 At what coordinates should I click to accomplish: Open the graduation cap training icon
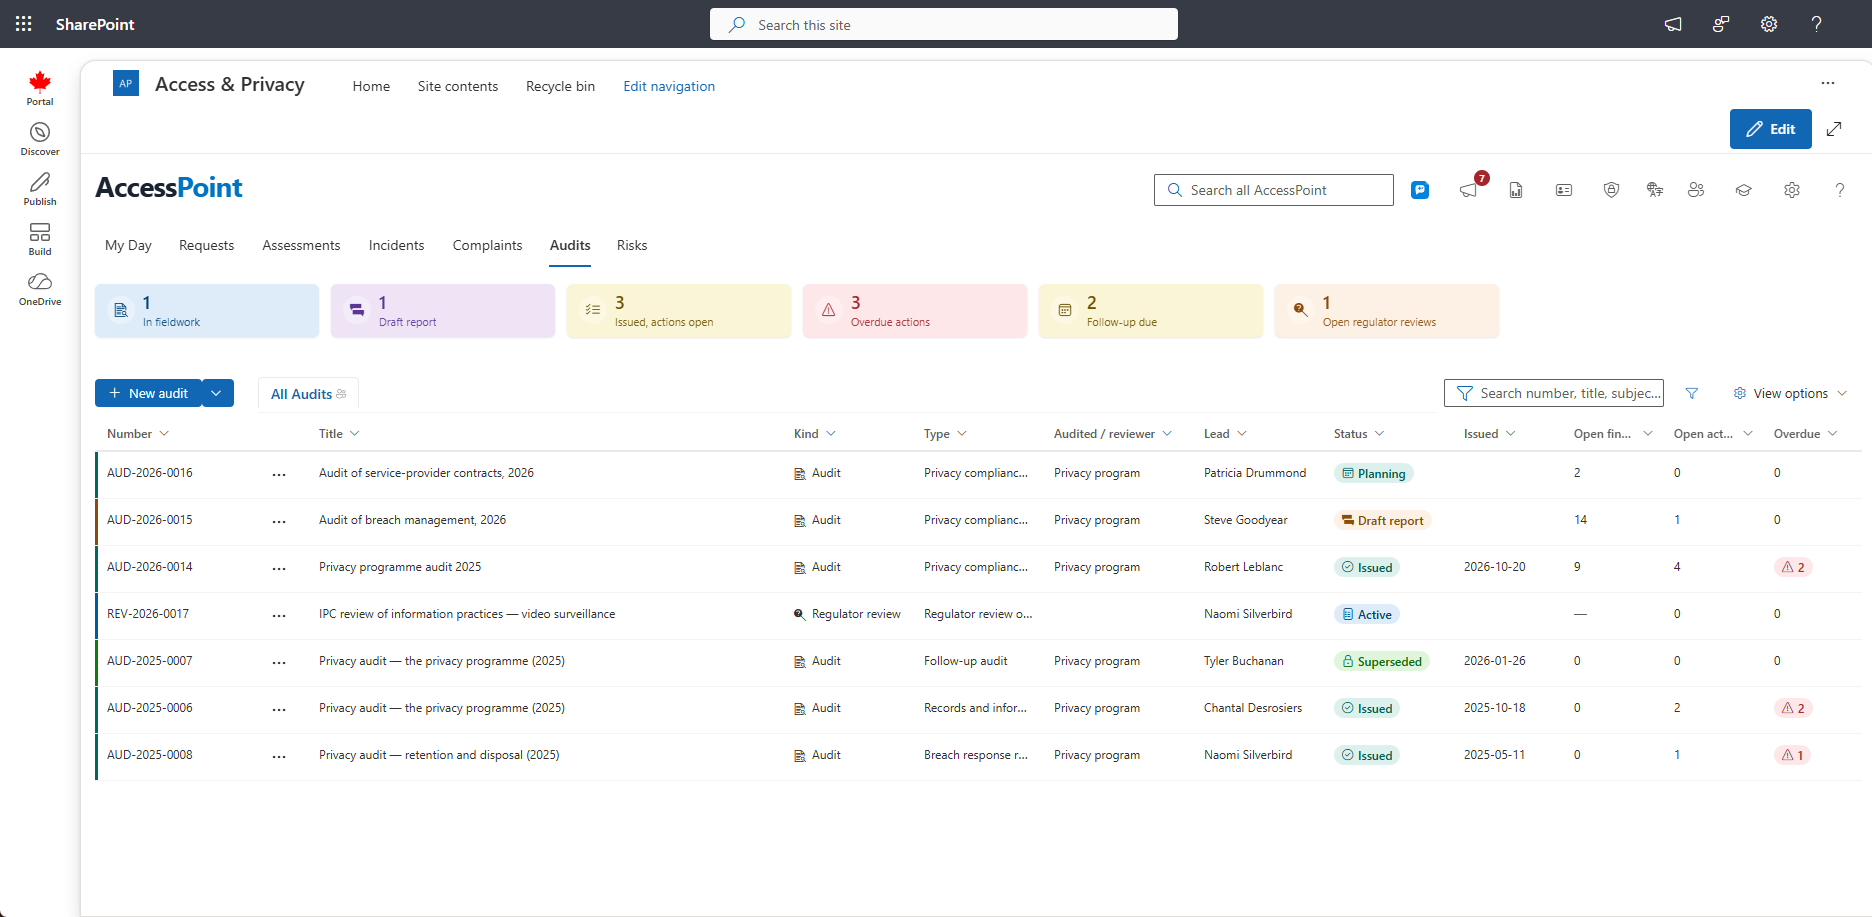click(x=1744, y=190)
